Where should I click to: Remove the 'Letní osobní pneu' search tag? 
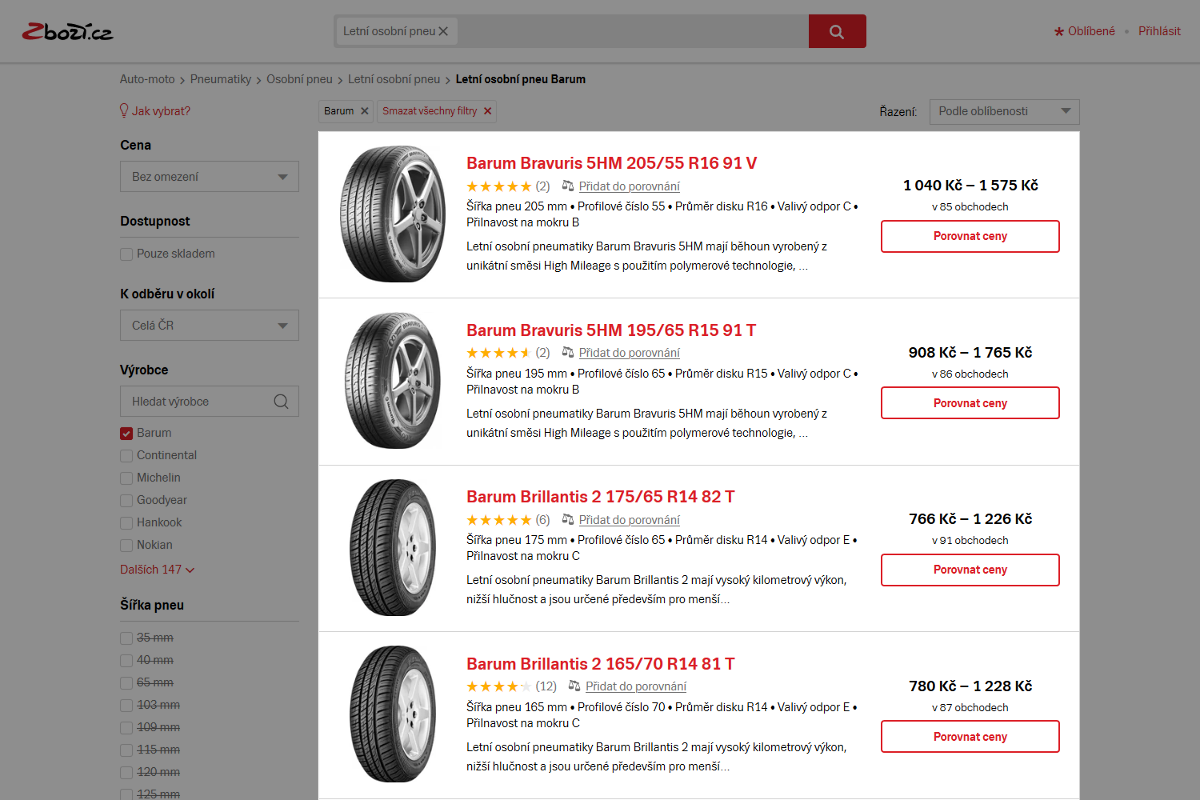[443, 31]
